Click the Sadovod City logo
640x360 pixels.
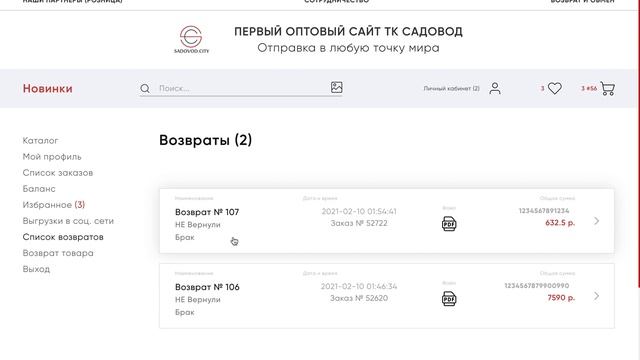[x=191, y=39]
